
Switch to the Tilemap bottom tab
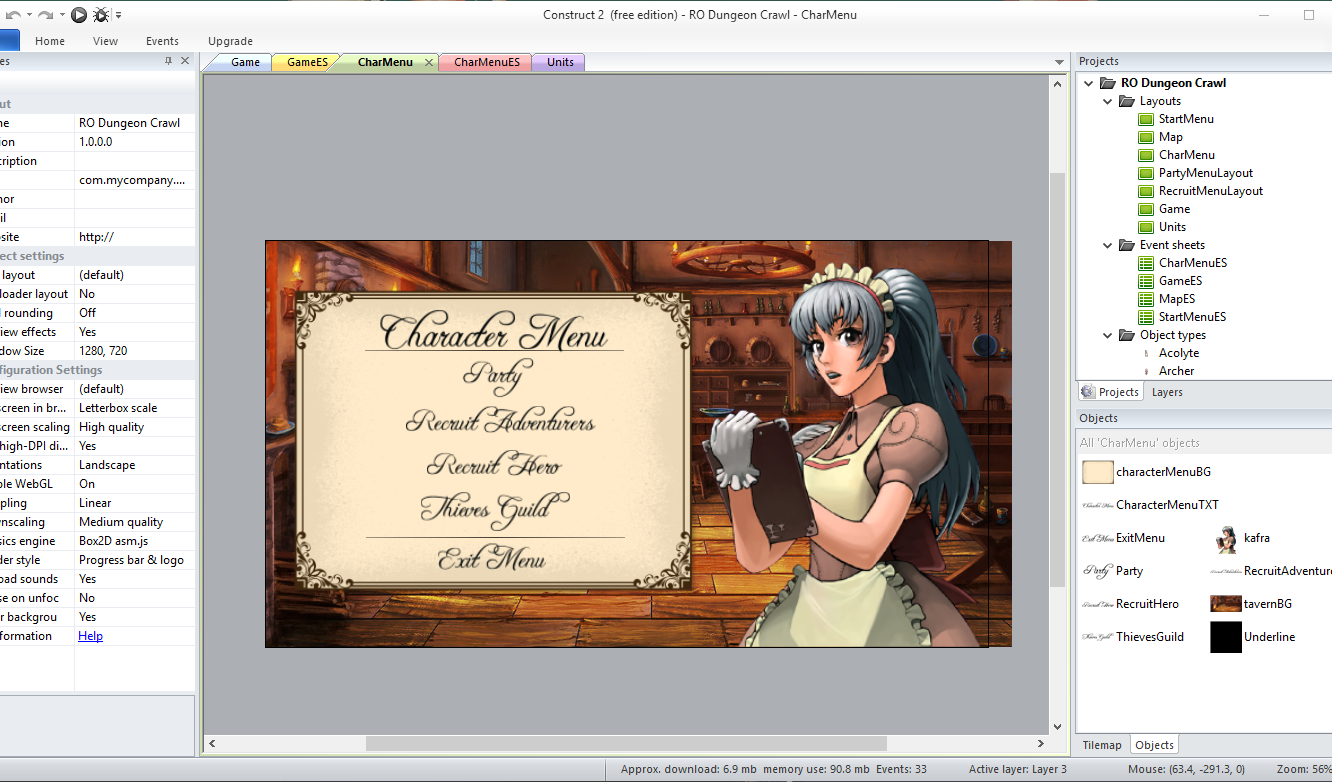pos(1102,745)
